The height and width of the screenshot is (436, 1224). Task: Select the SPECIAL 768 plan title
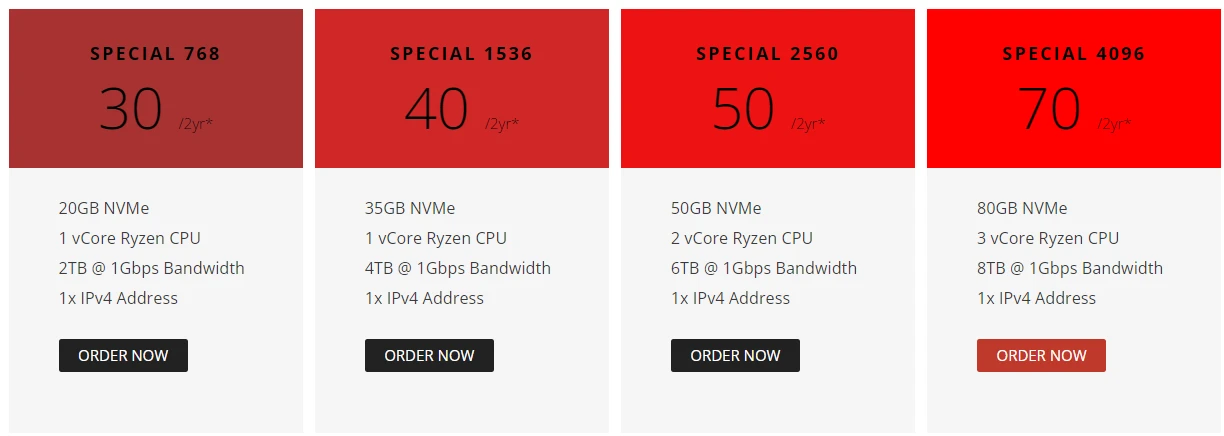[x=155, y=54]
